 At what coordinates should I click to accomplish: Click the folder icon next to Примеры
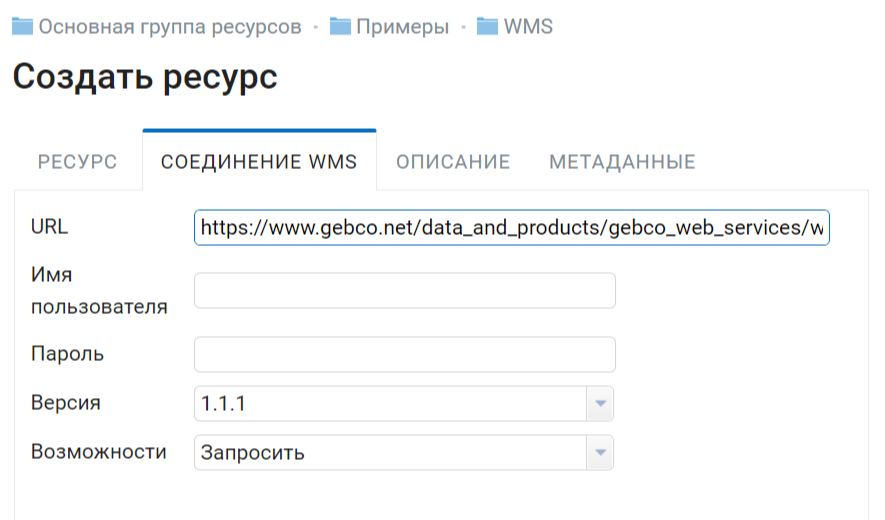(x=340, y=27)
